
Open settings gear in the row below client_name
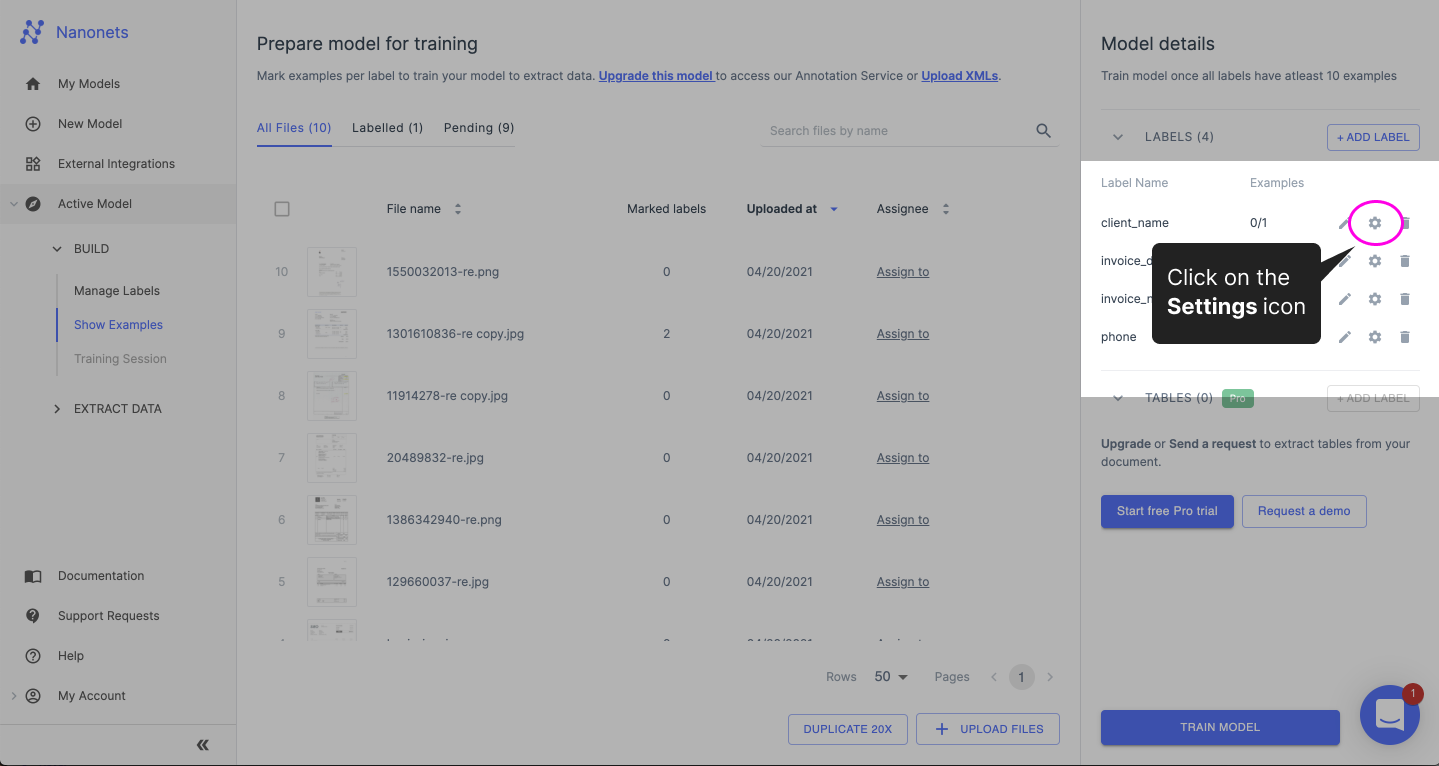tap(1375, 261)
